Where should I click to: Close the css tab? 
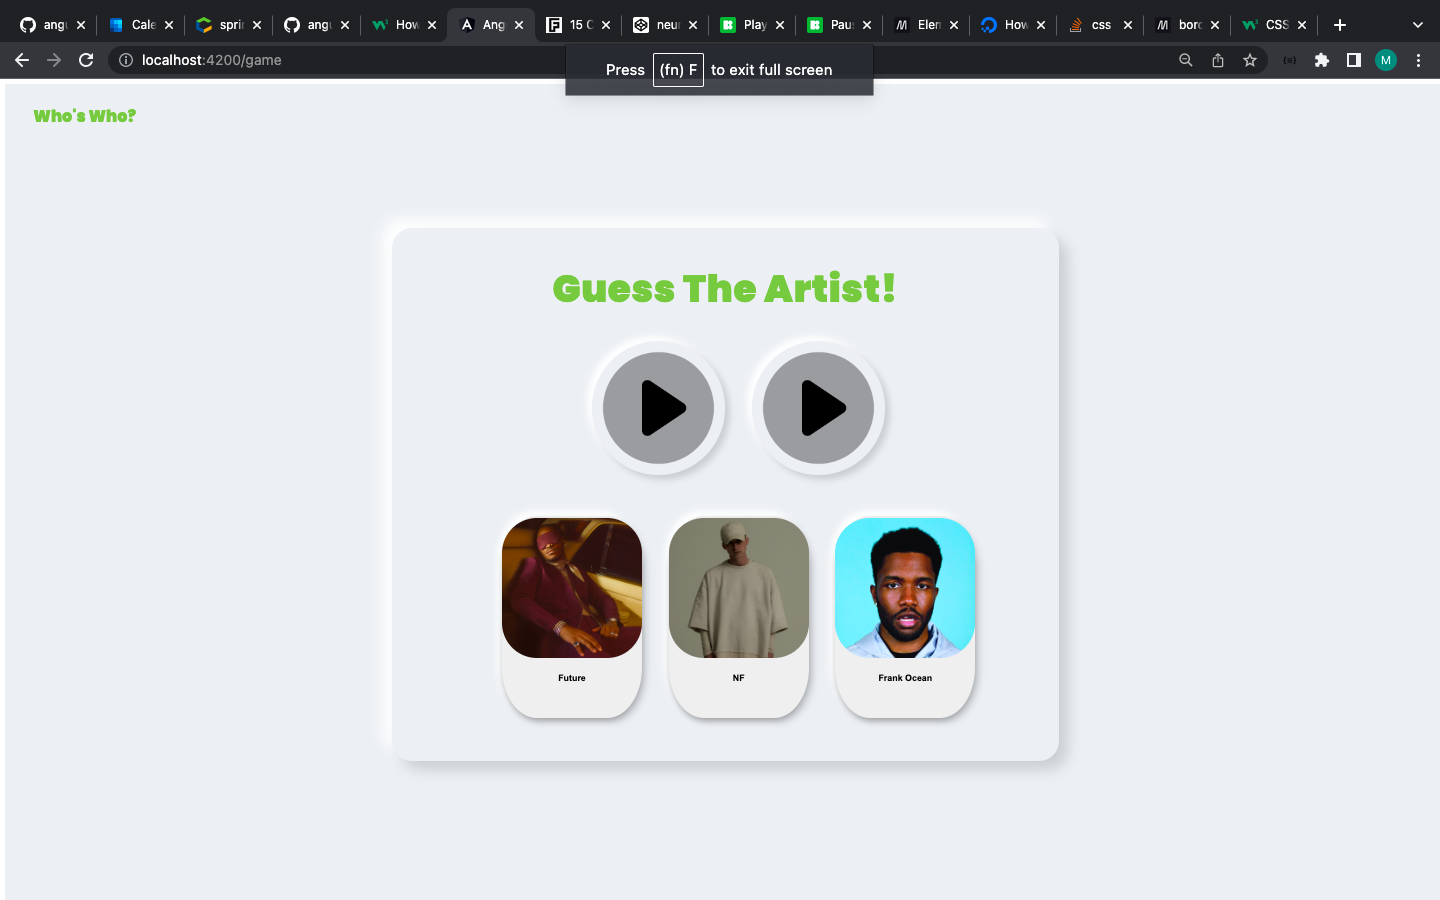[x=1128, y=25]
